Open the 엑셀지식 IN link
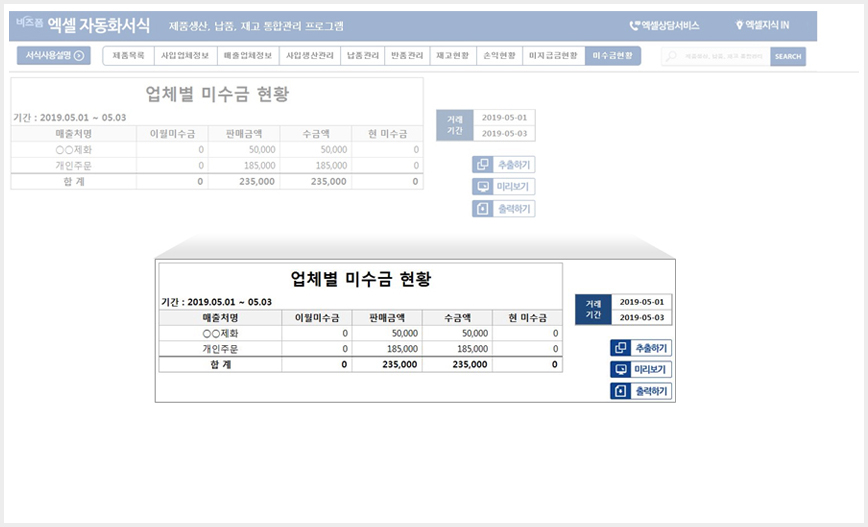Viewport: 868px width, 527px height. [762, 25]
